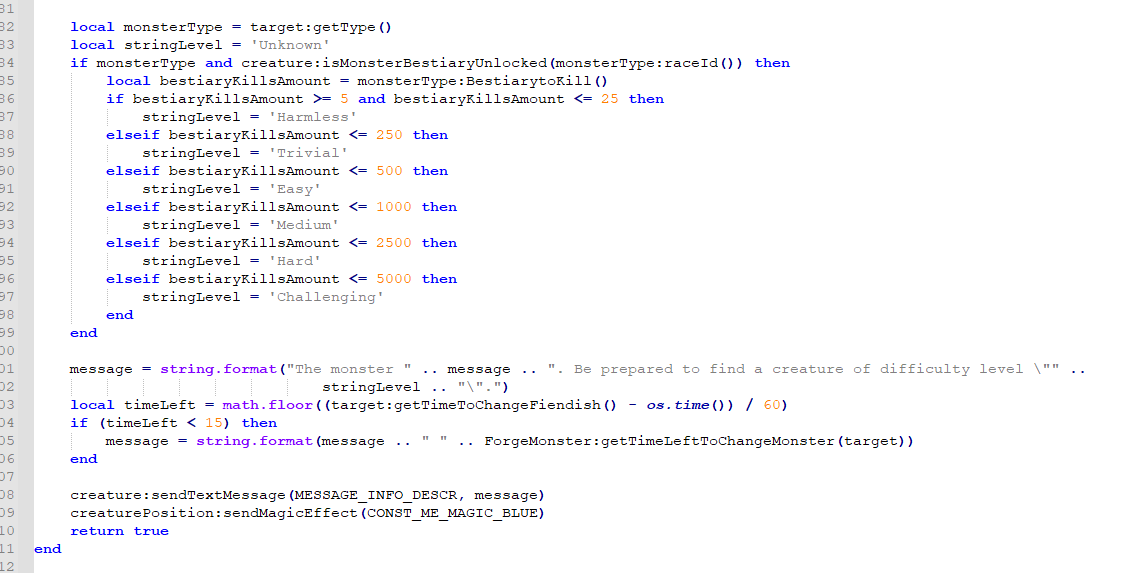Click the elseif keyword on the 5000 line
1128x573 pixels.
tap(133, 279)
